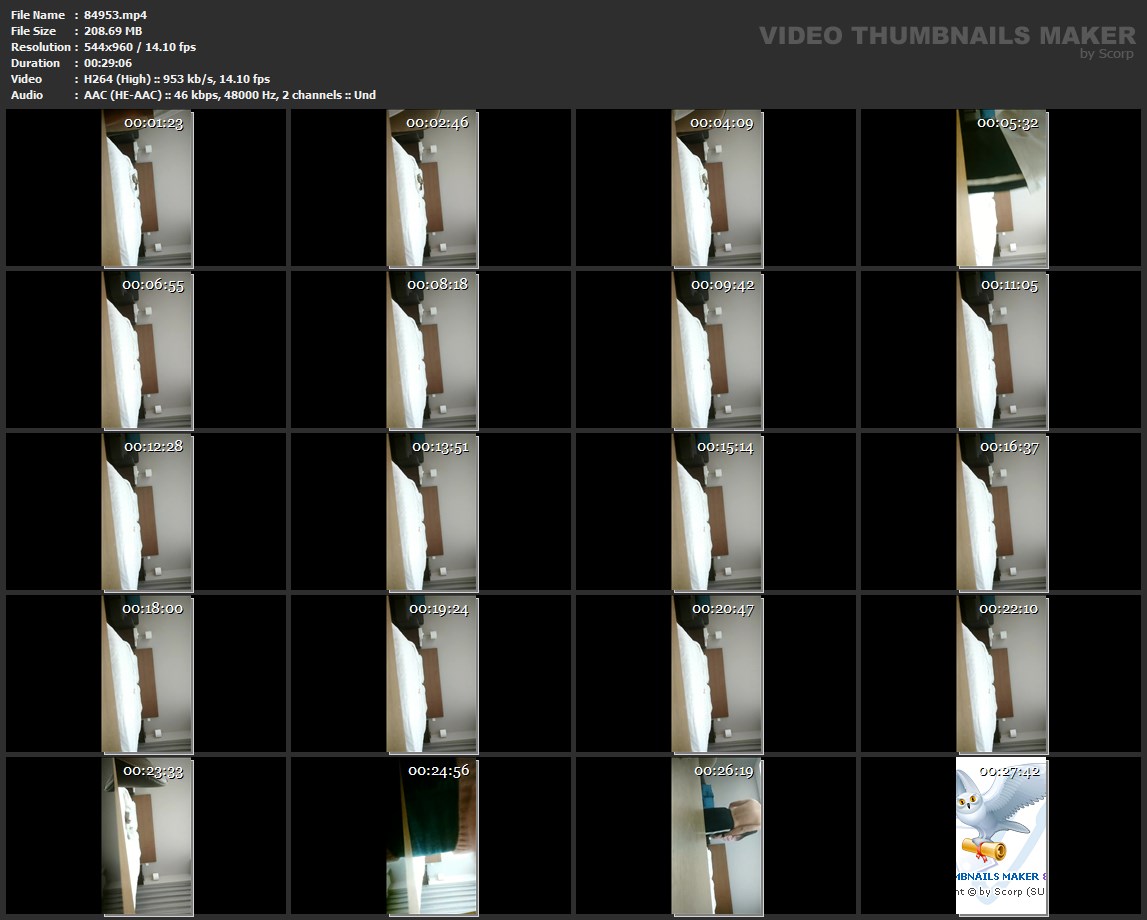Select the frame at 00:18:00
The image size is (1147, 920).
[x=147, y=674]
